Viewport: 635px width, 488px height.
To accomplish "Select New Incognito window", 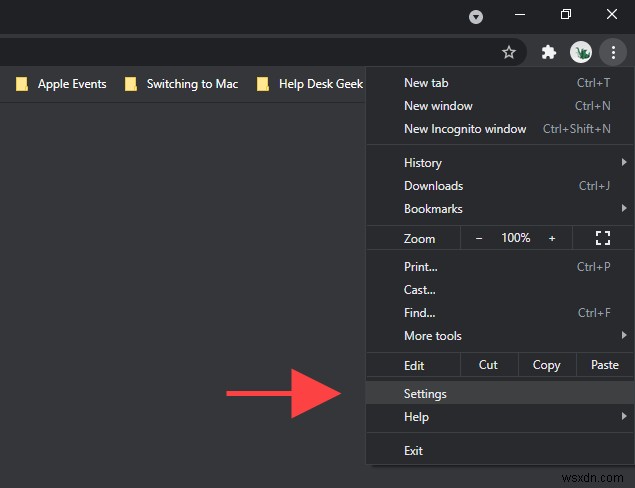I will 465,129.
